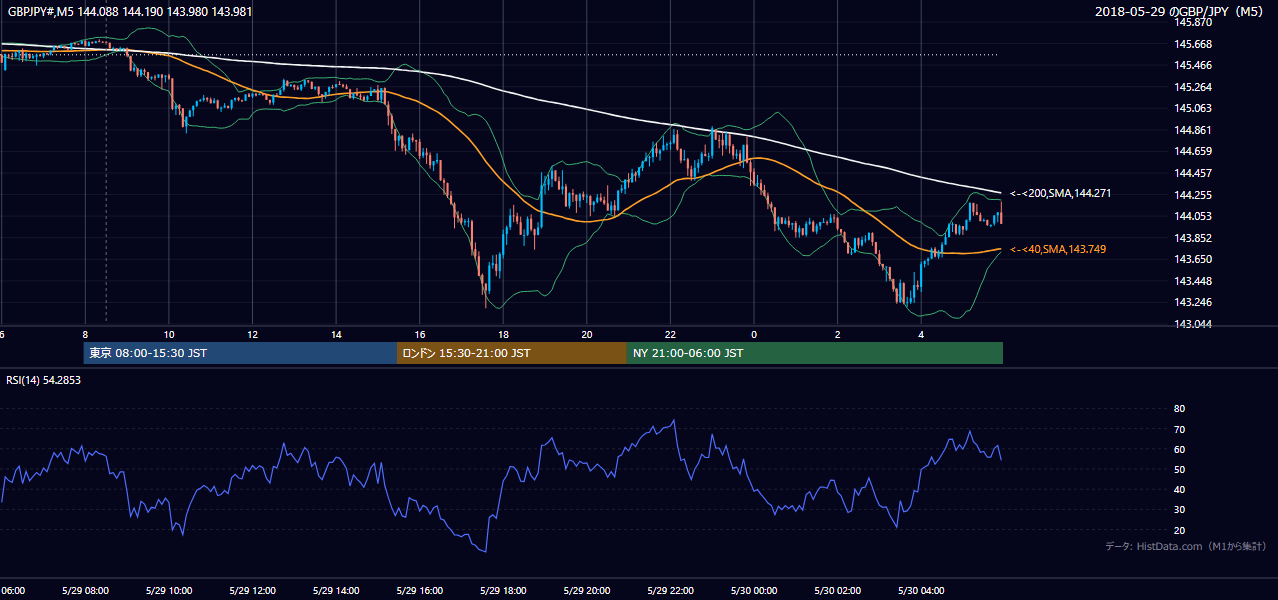1278x600 pixels.
Task: Click price axis value 144.457
Action: pyautogui.click(x=1193, y=173)
